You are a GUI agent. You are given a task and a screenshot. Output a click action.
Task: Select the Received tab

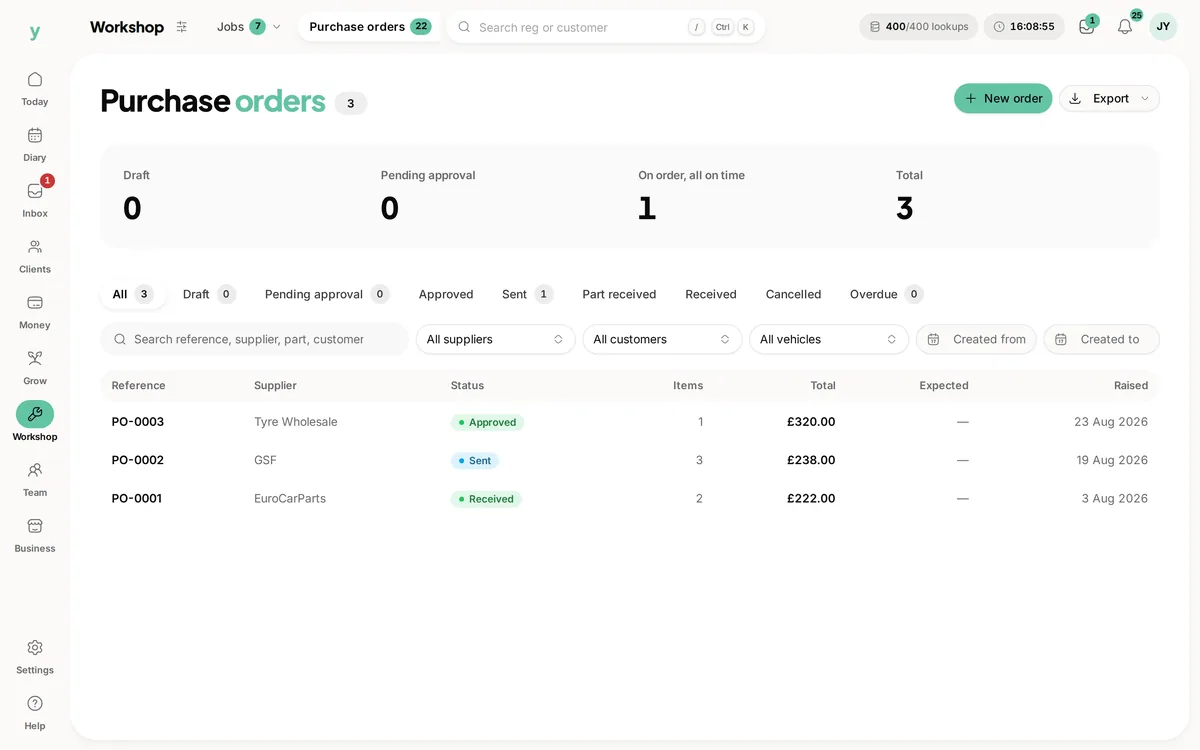pos(711,294)
